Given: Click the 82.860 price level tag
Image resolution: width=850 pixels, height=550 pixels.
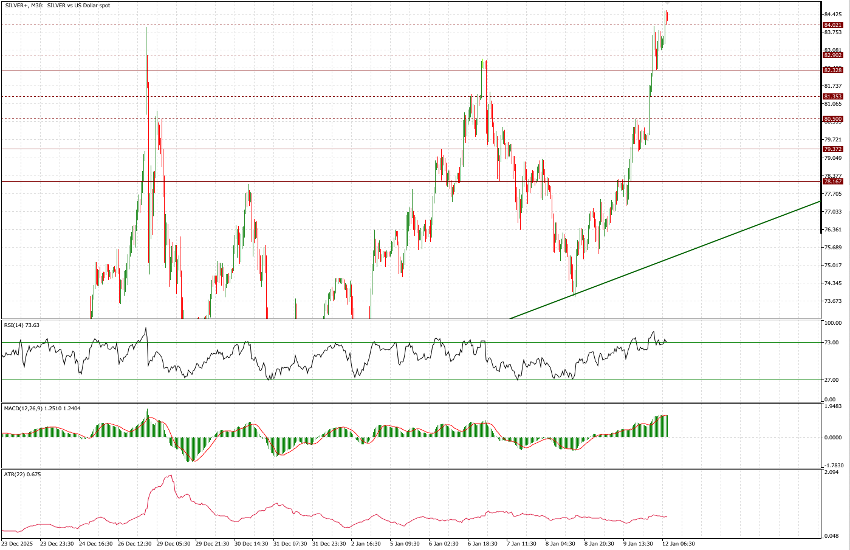Looking at the screenshot, I should pyautogui.click(x=830, y=56).
